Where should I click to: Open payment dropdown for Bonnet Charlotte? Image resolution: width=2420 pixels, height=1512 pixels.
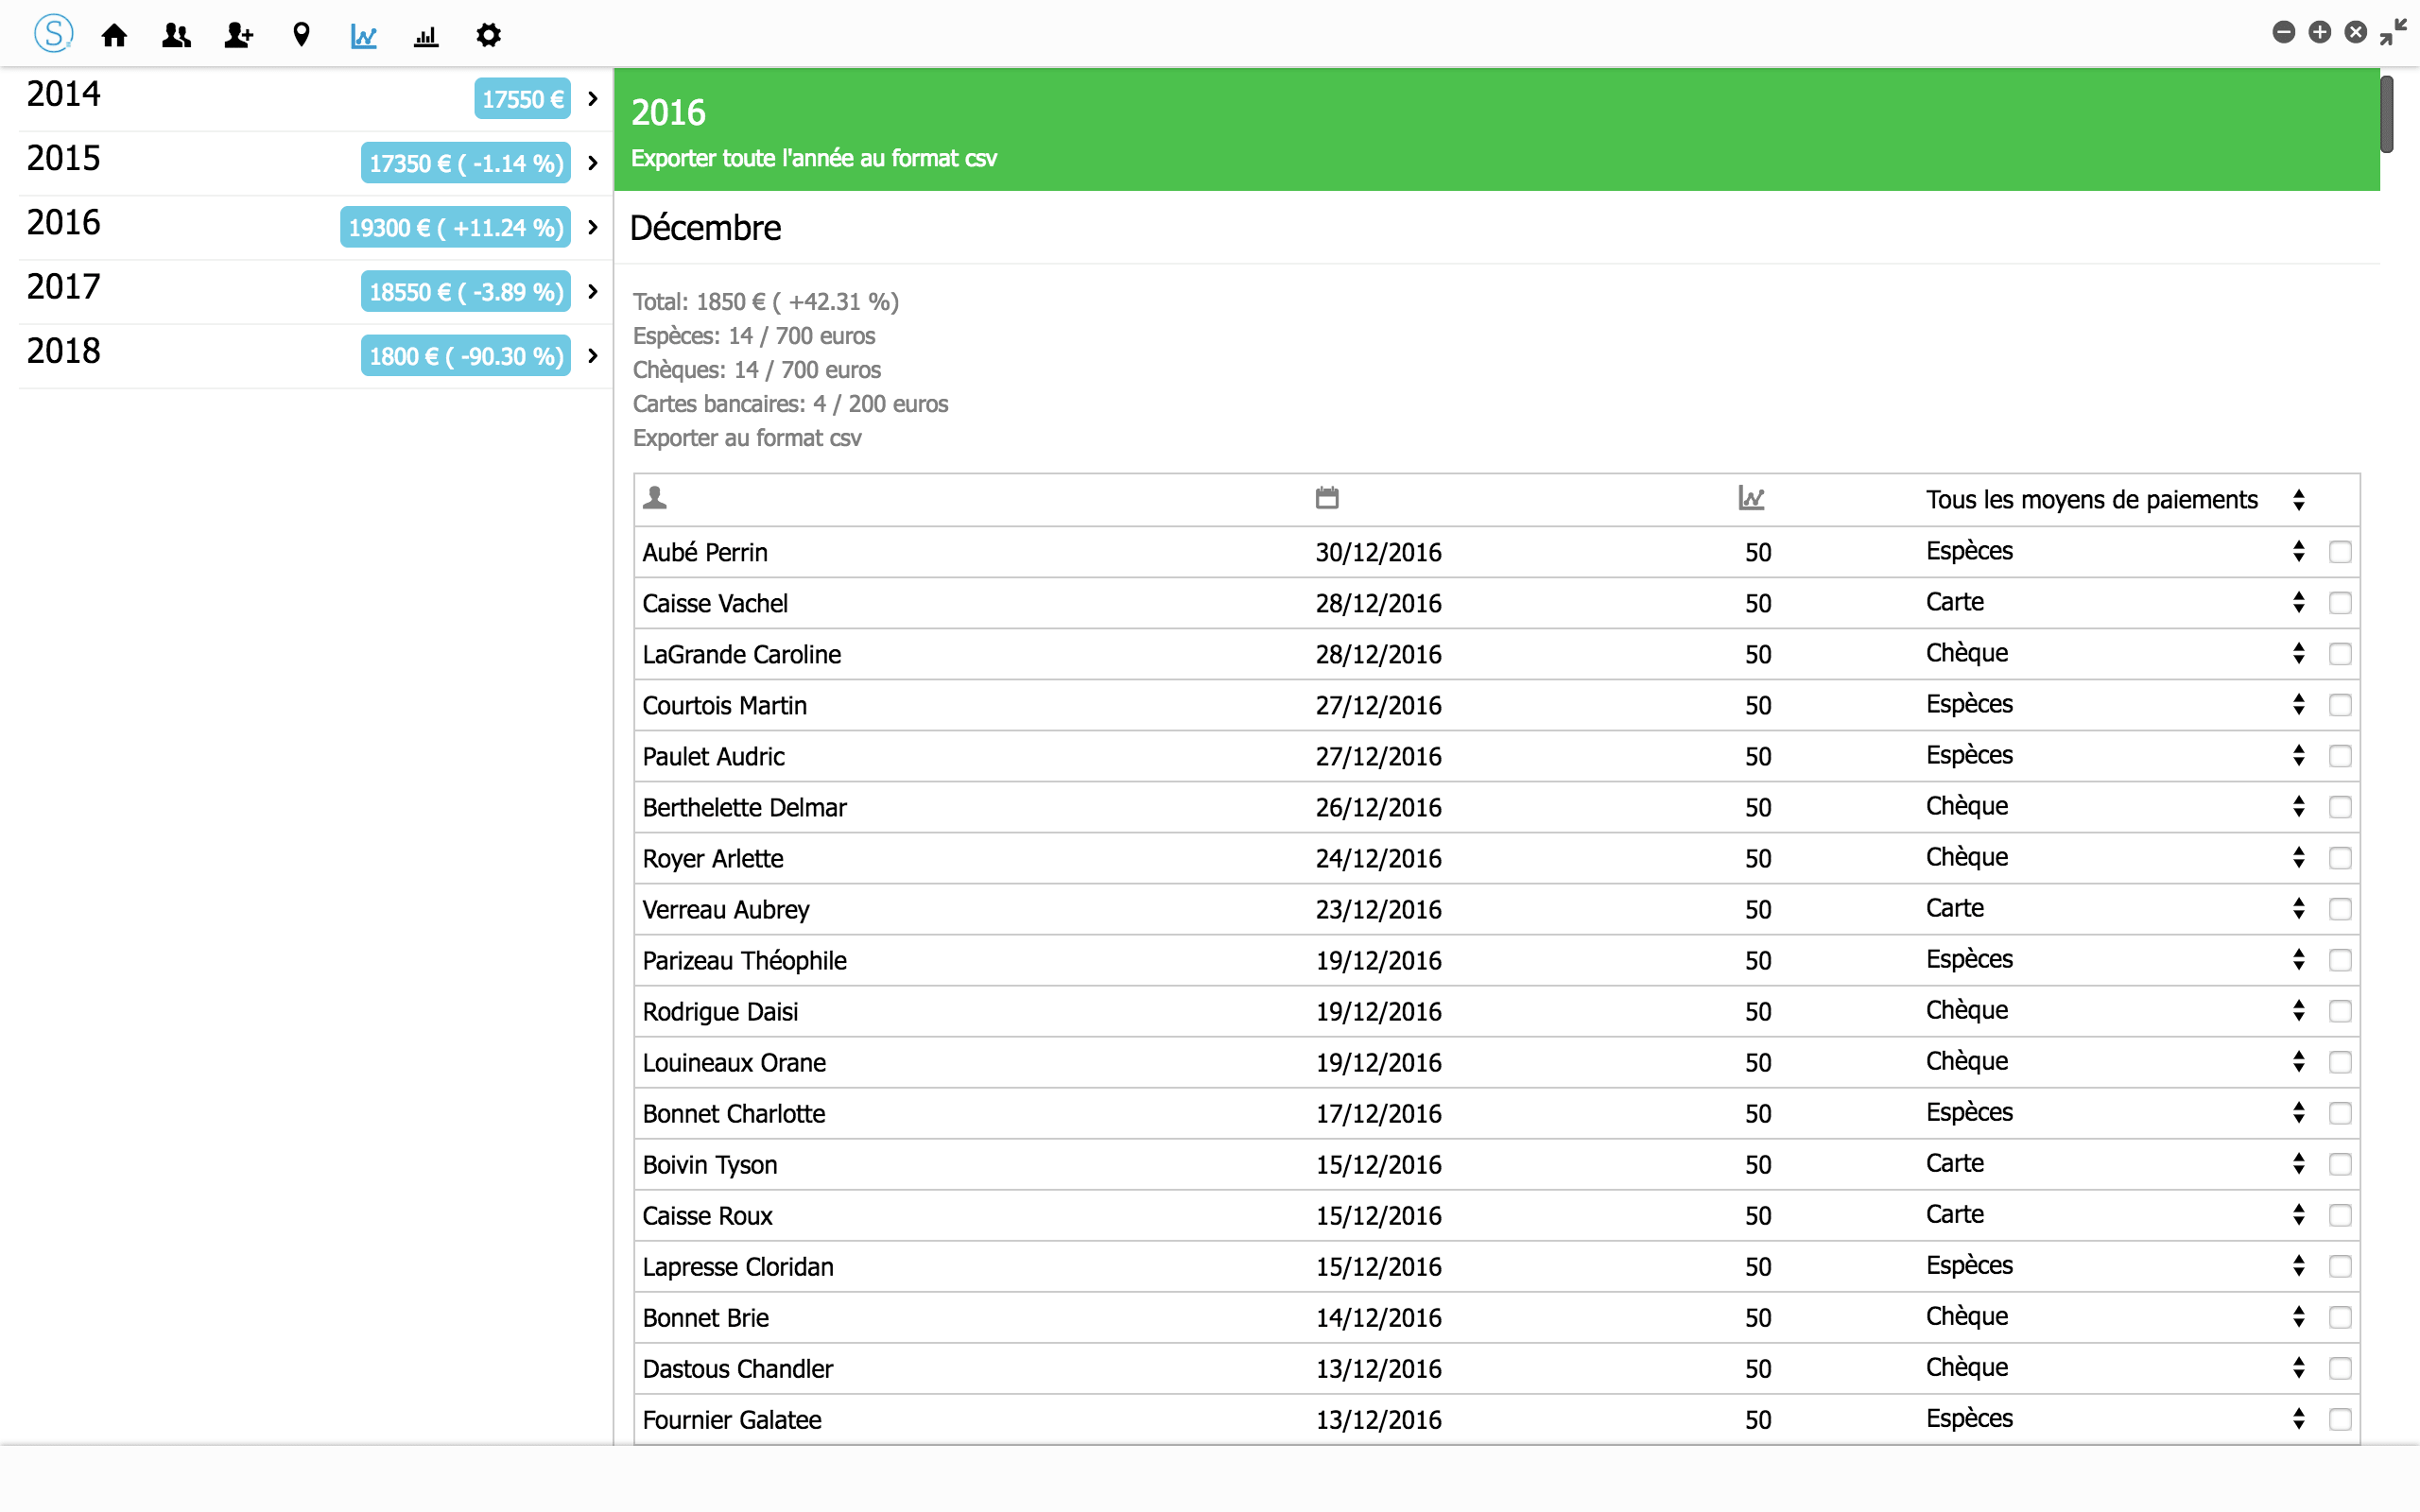pyautogui.click(x=2112, y=1112)
